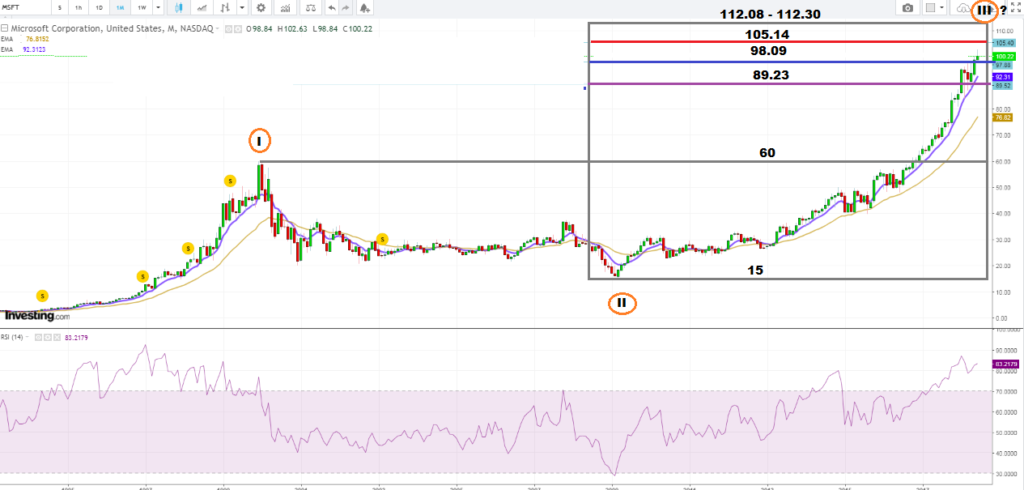Viewport: 1024px width, 490px height.
Task: Click the 97.88 price axis label
Action: tap(1002, 65)
